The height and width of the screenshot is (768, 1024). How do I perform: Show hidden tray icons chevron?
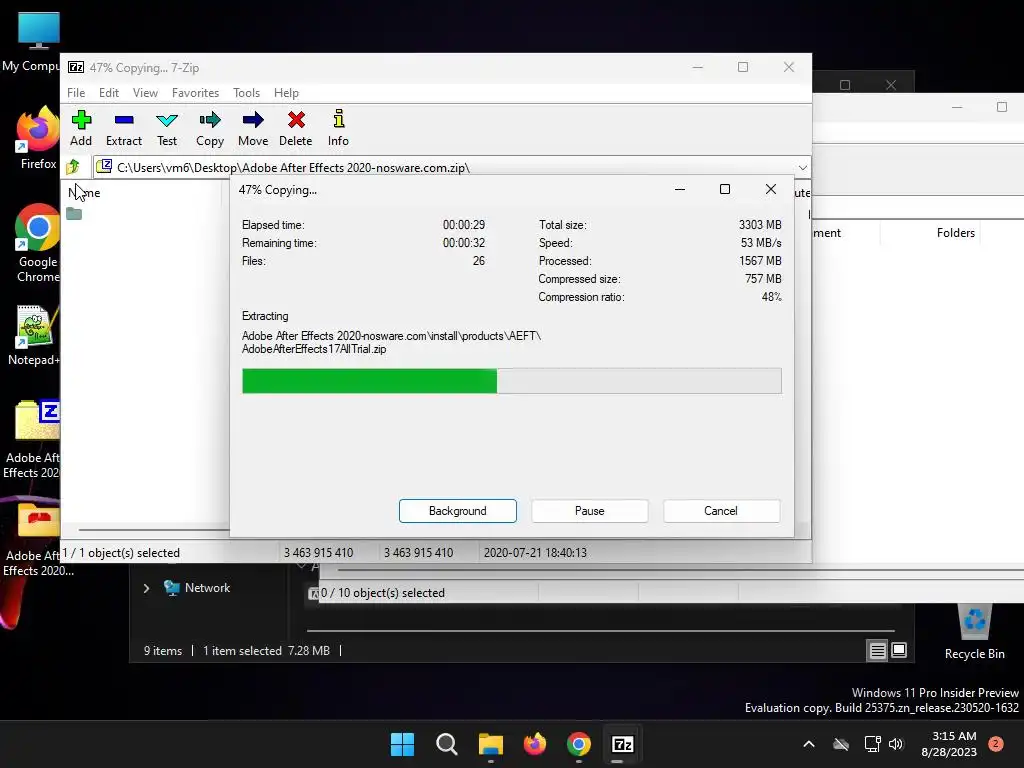(808, 744)
